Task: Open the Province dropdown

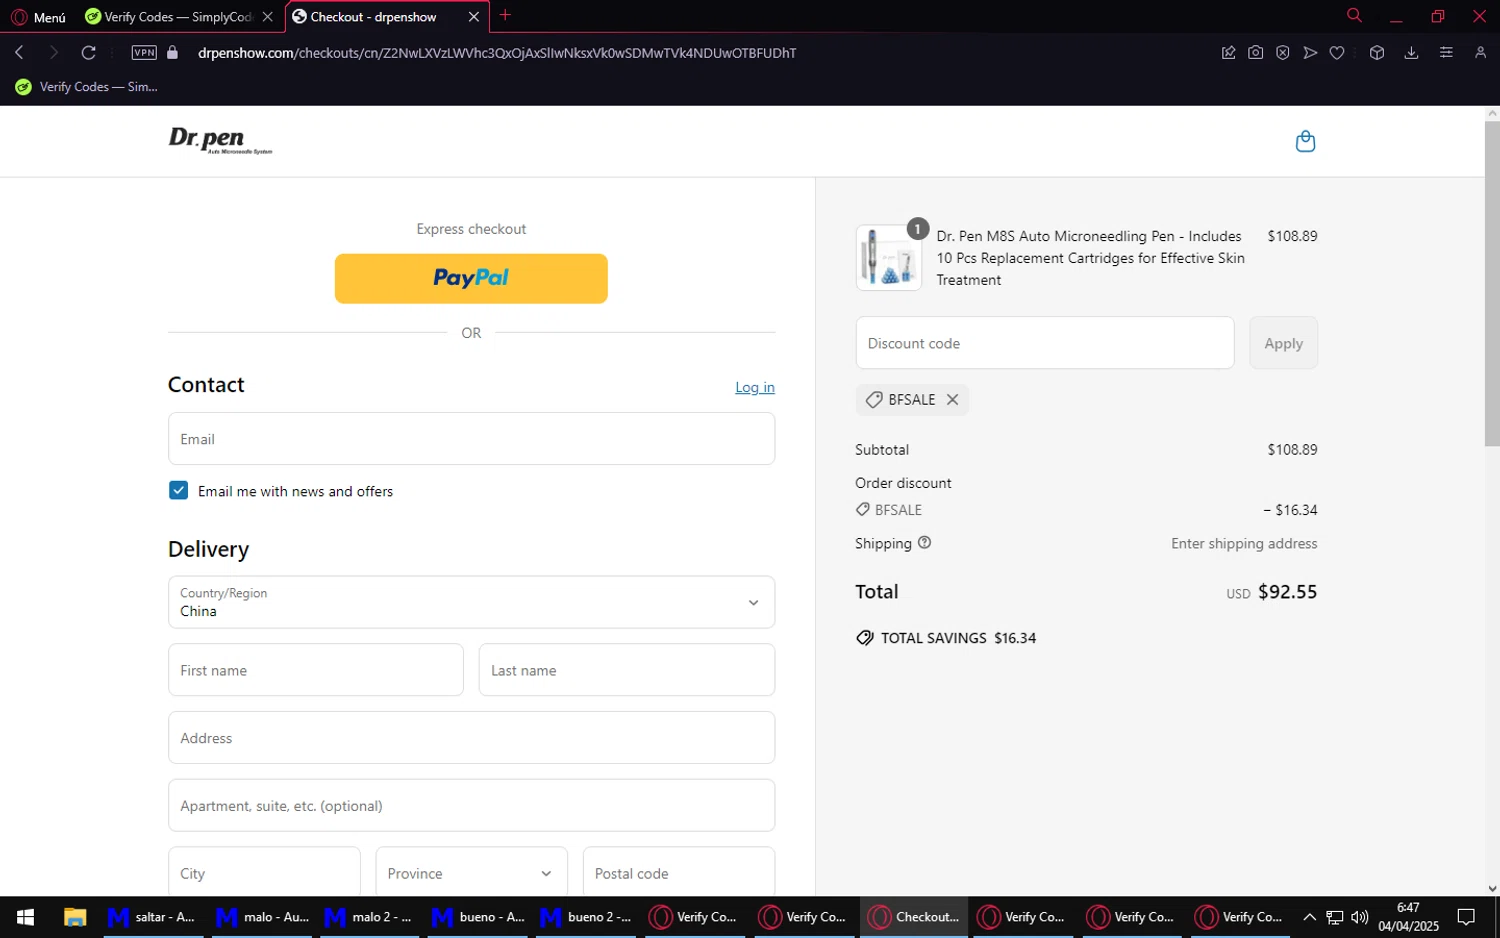Action: click(471, 873)
